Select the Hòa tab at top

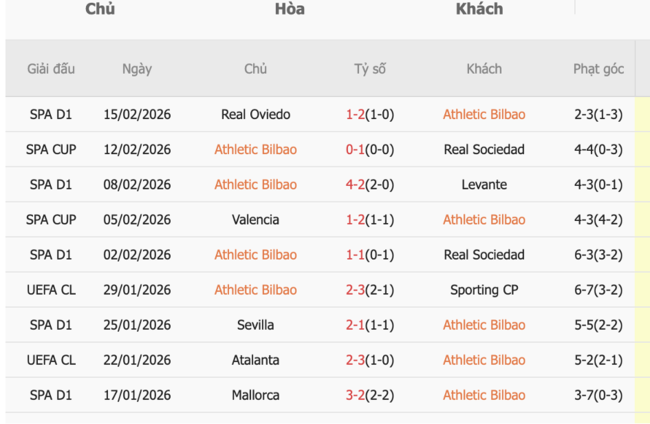(290, 9)
